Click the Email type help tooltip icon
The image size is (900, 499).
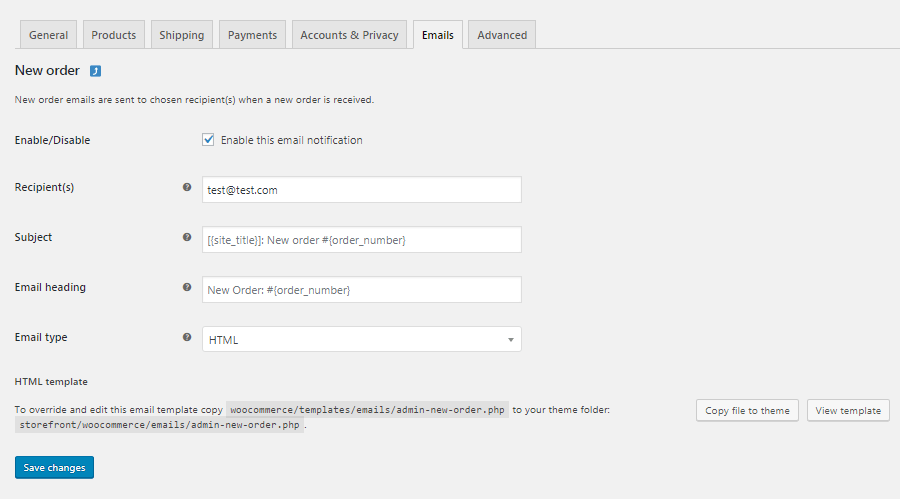click(x=187, y=337)
